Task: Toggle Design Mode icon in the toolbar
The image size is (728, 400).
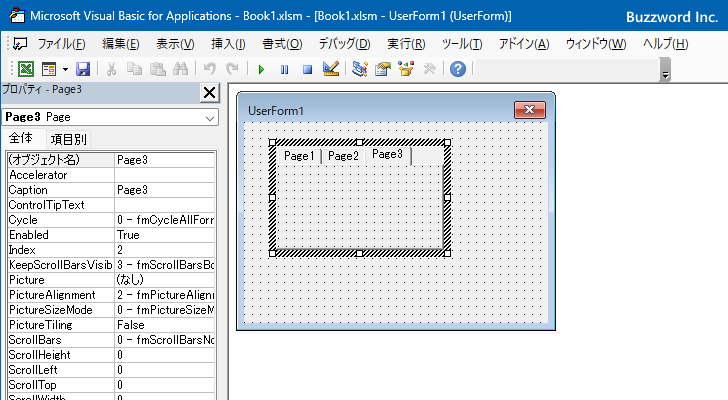Action: click(x=331, y=69)
